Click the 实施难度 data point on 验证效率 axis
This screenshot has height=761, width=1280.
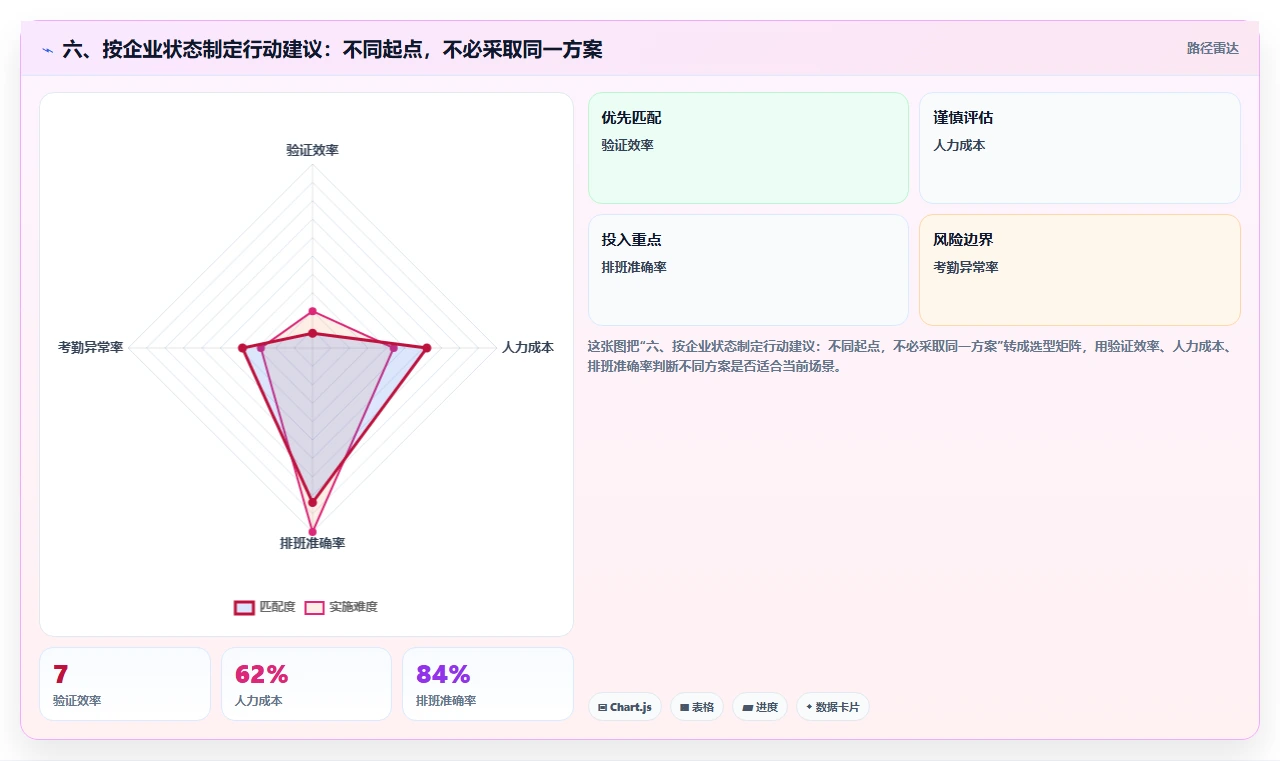(312, 311)
